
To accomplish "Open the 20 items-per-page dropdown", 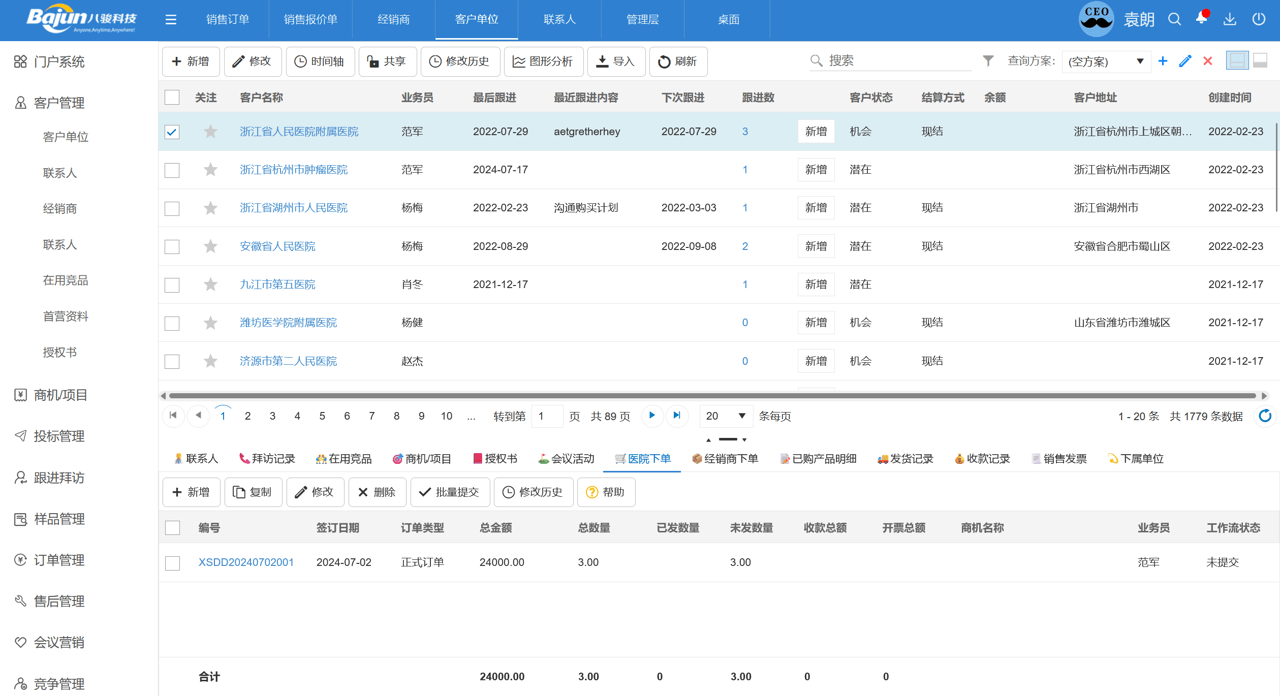I will click(x=726, y=415).
